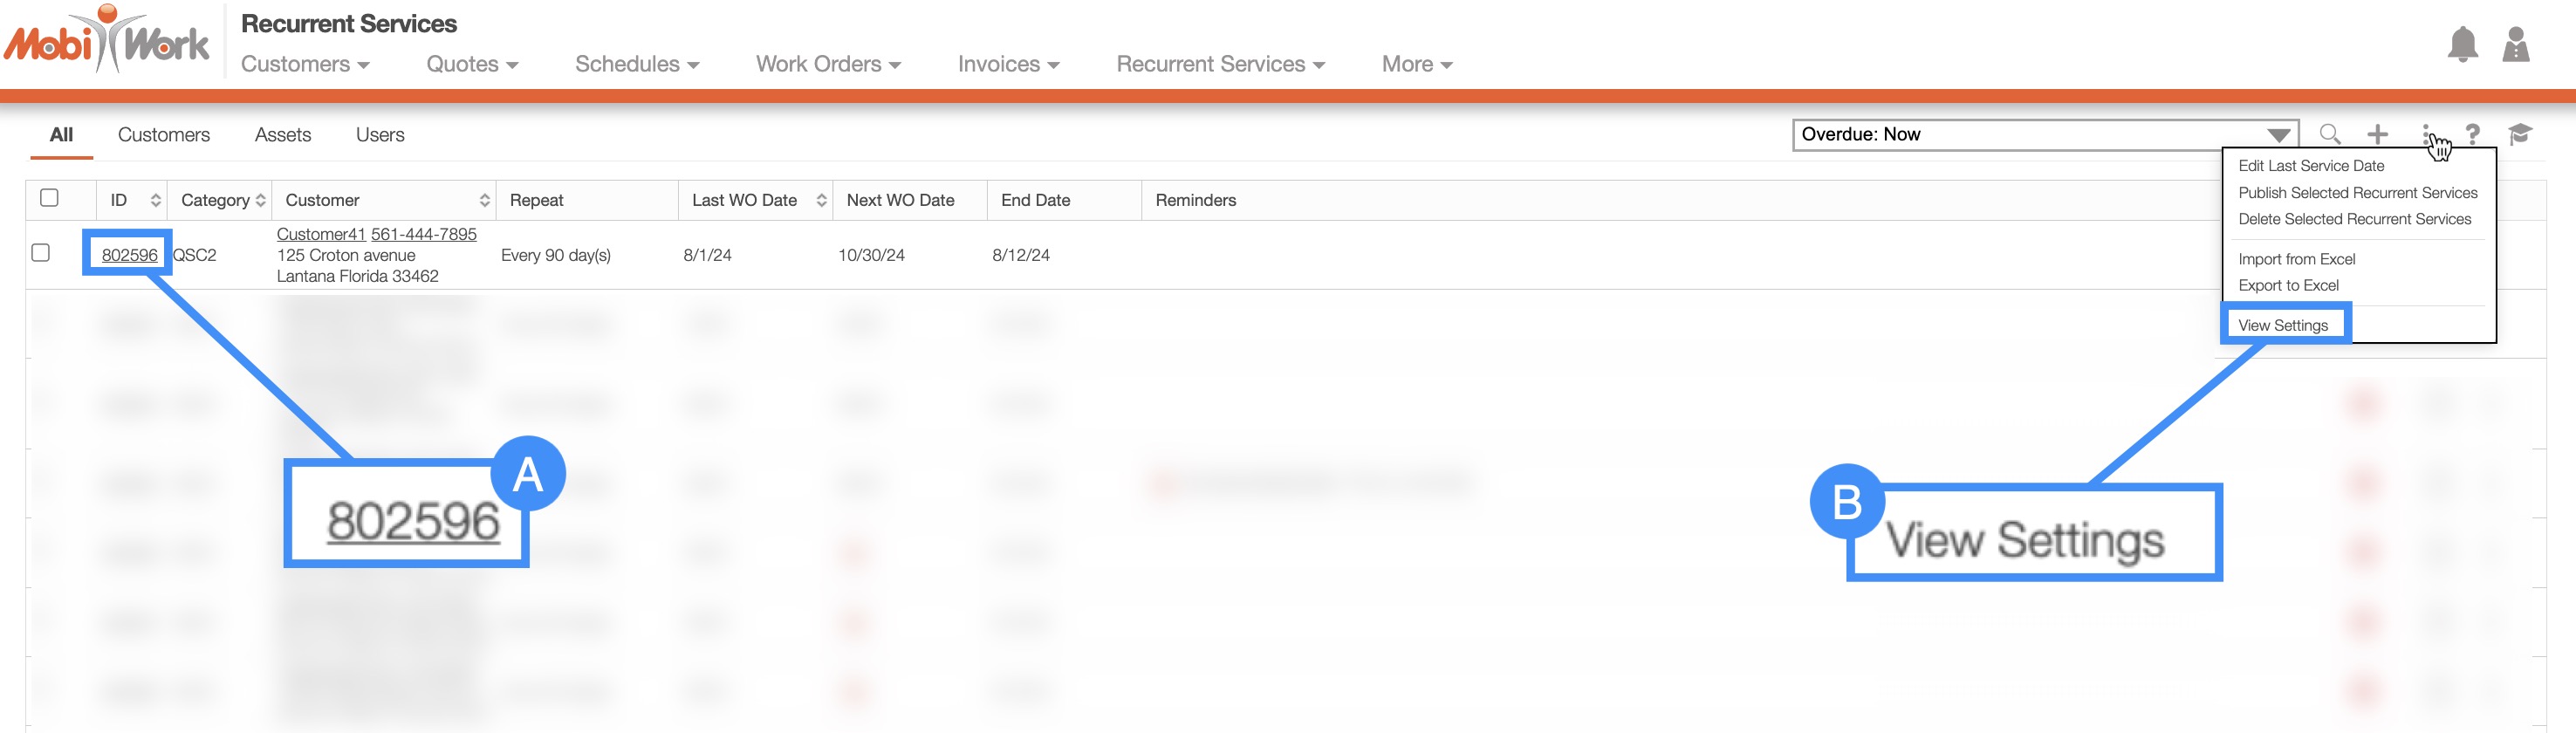
Task: Click the graduation cap training icon
Action: pyautogui.click(x=2519, y=134)
